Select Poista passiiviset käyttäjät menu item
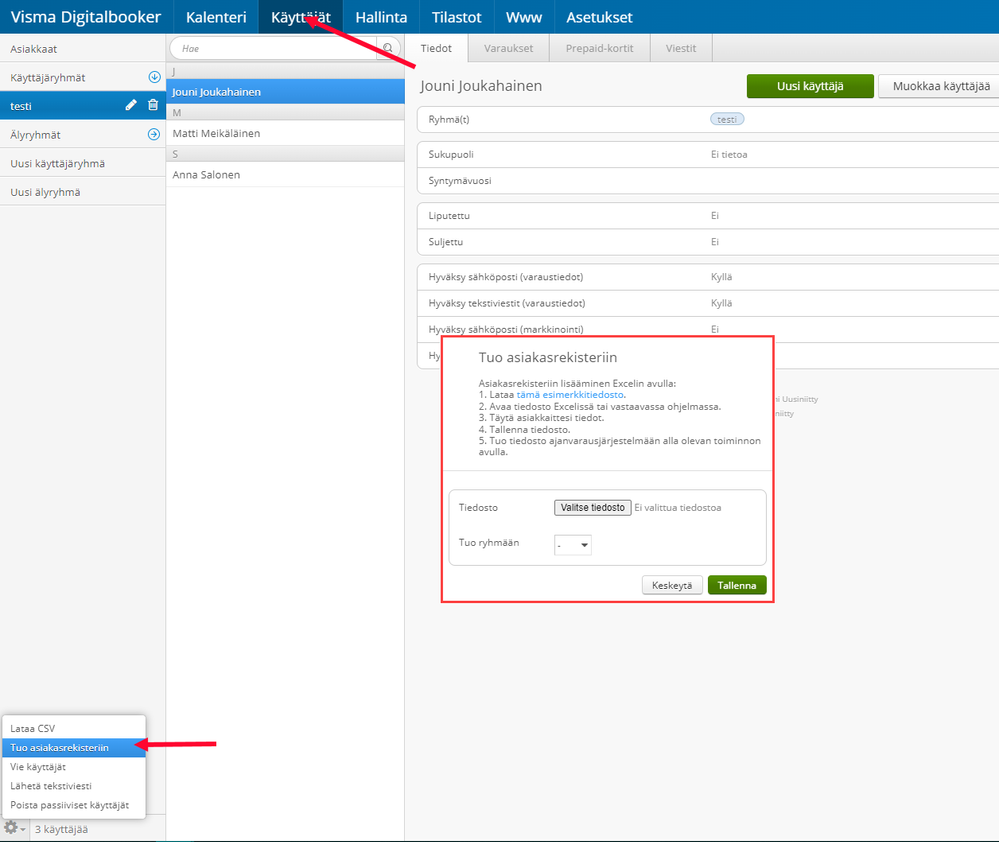Screen dimensions: 999x842 [x=74, y=805]
